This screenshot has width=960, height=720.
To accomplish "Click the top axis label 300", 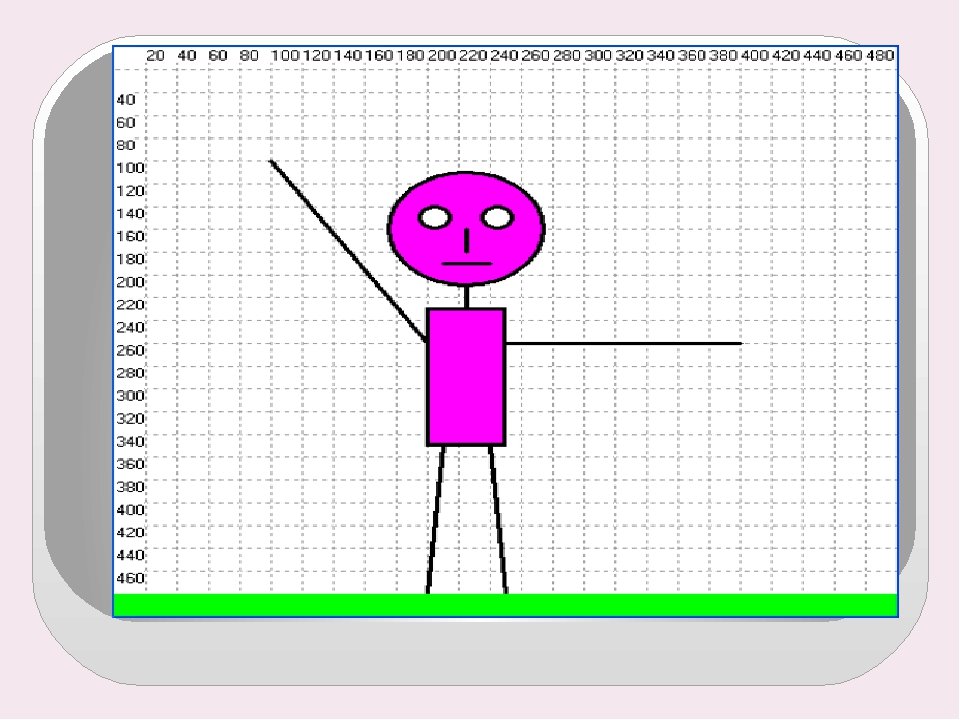I will click(598, 56).
